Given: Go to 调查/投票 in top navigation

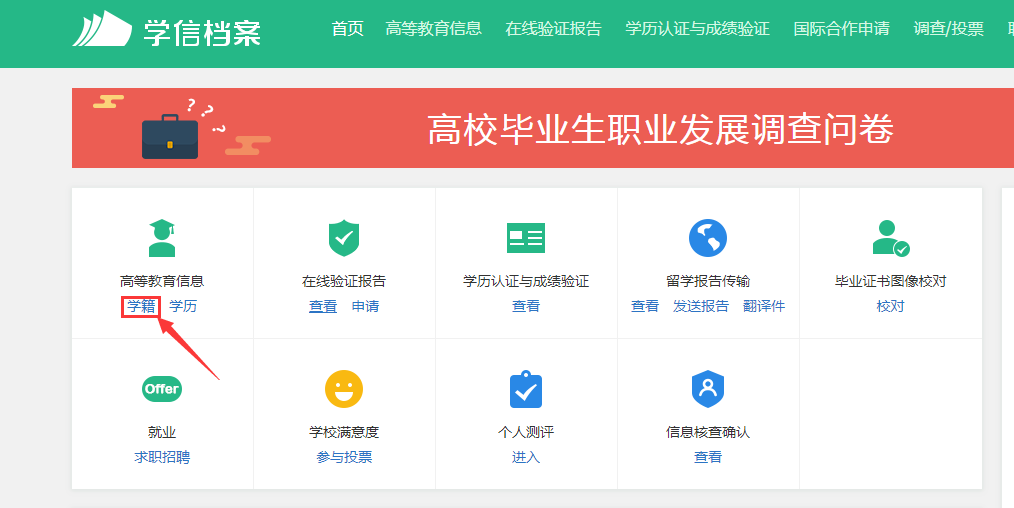Looking at the screenshot, I should [x=948, y=29].
